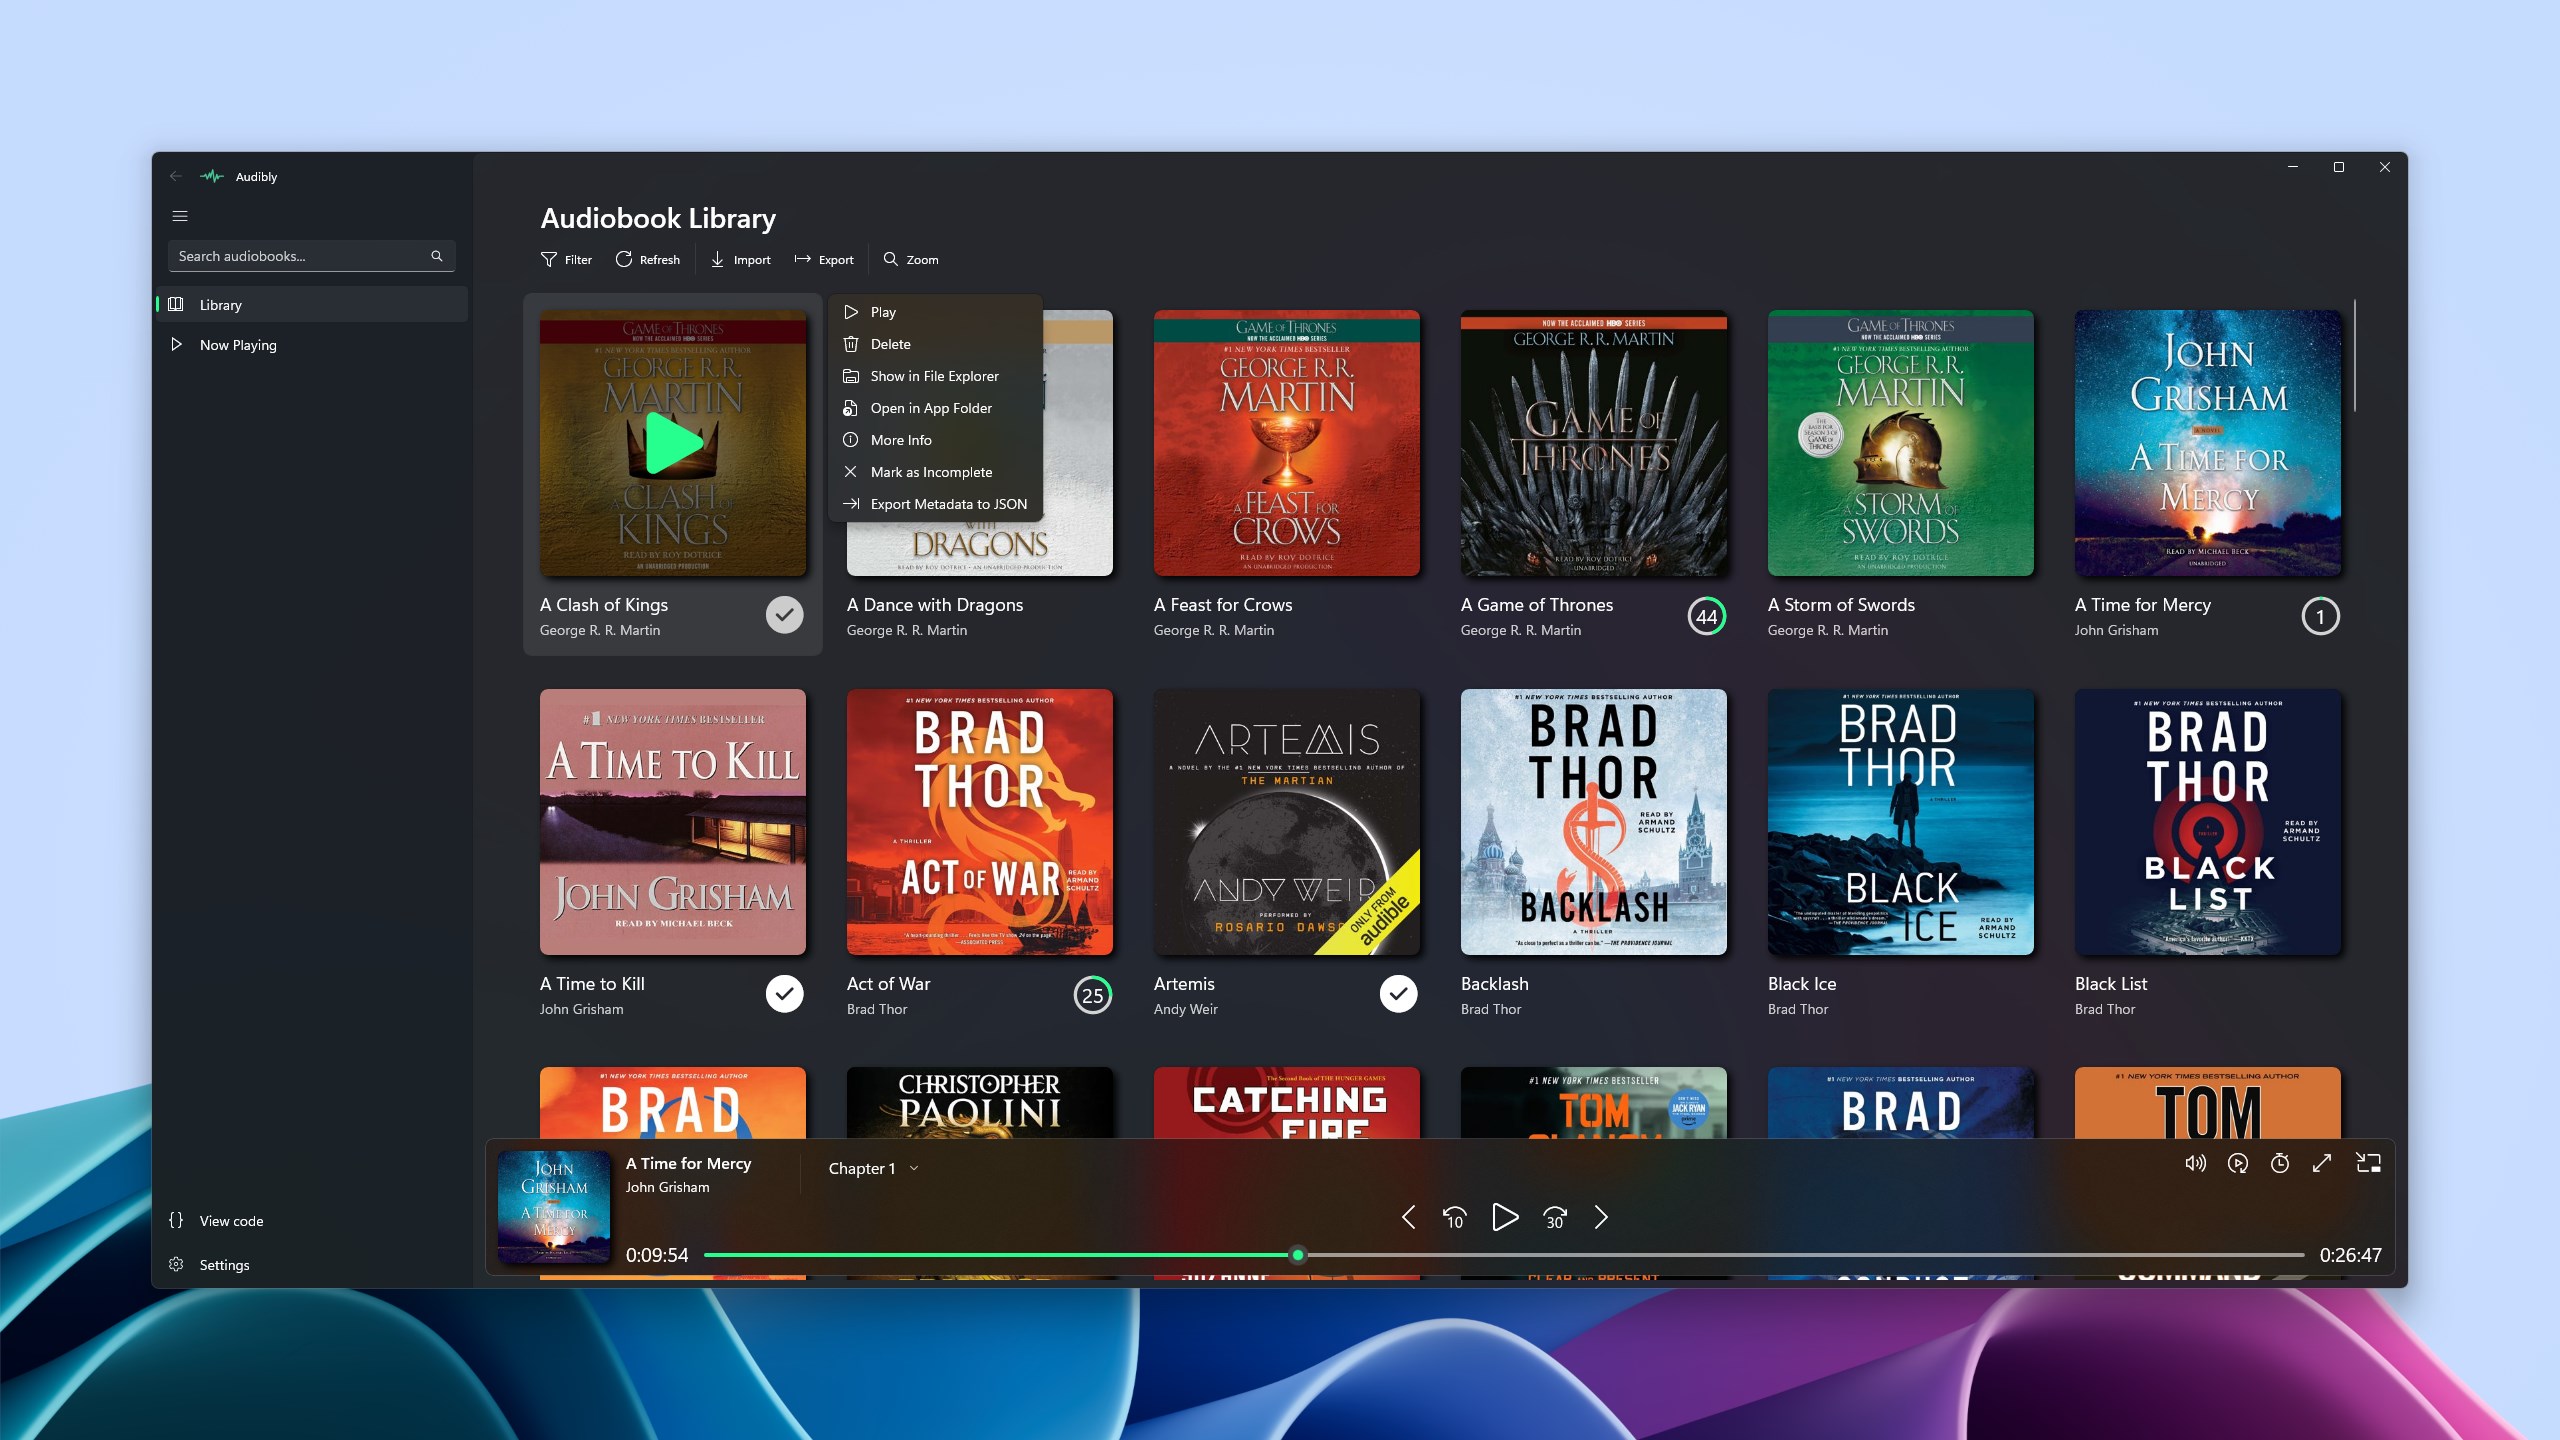Select Export Metadata to JSON from the context menu
2560x1440 pixels.
947,503
